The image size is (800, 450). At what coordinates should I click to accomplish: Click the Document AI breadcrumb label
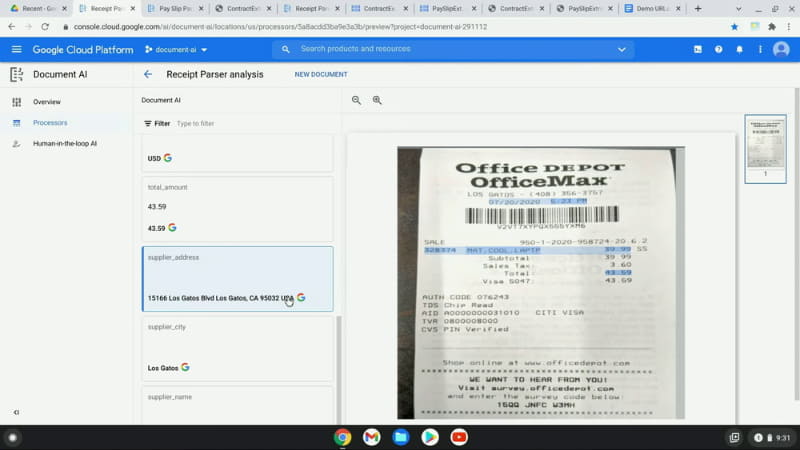(x=161, y=100)
